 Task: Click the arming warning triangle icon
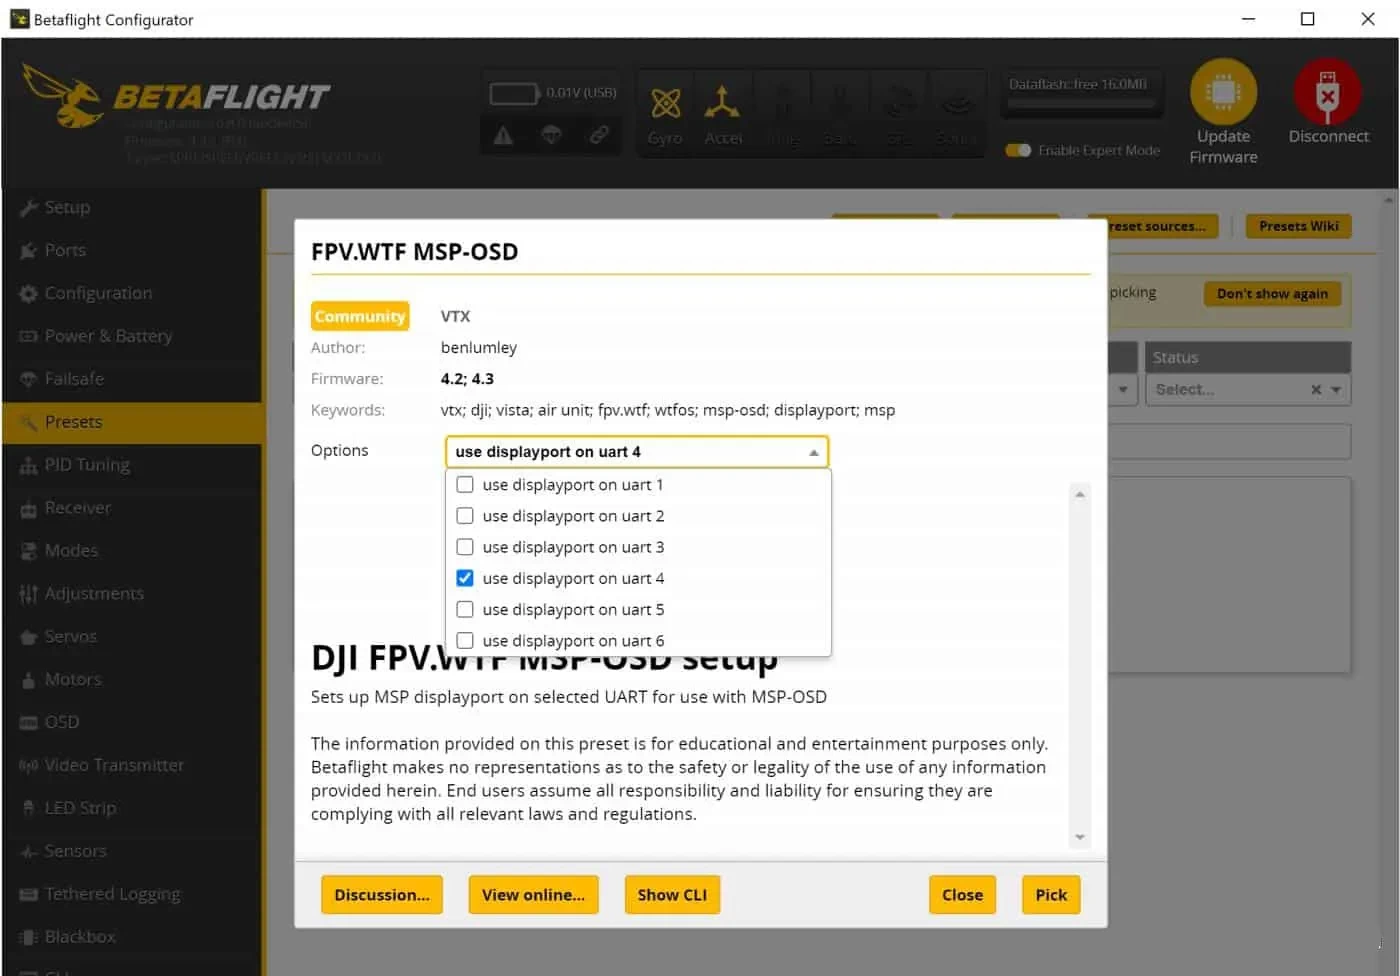click(x=503, y=135)
